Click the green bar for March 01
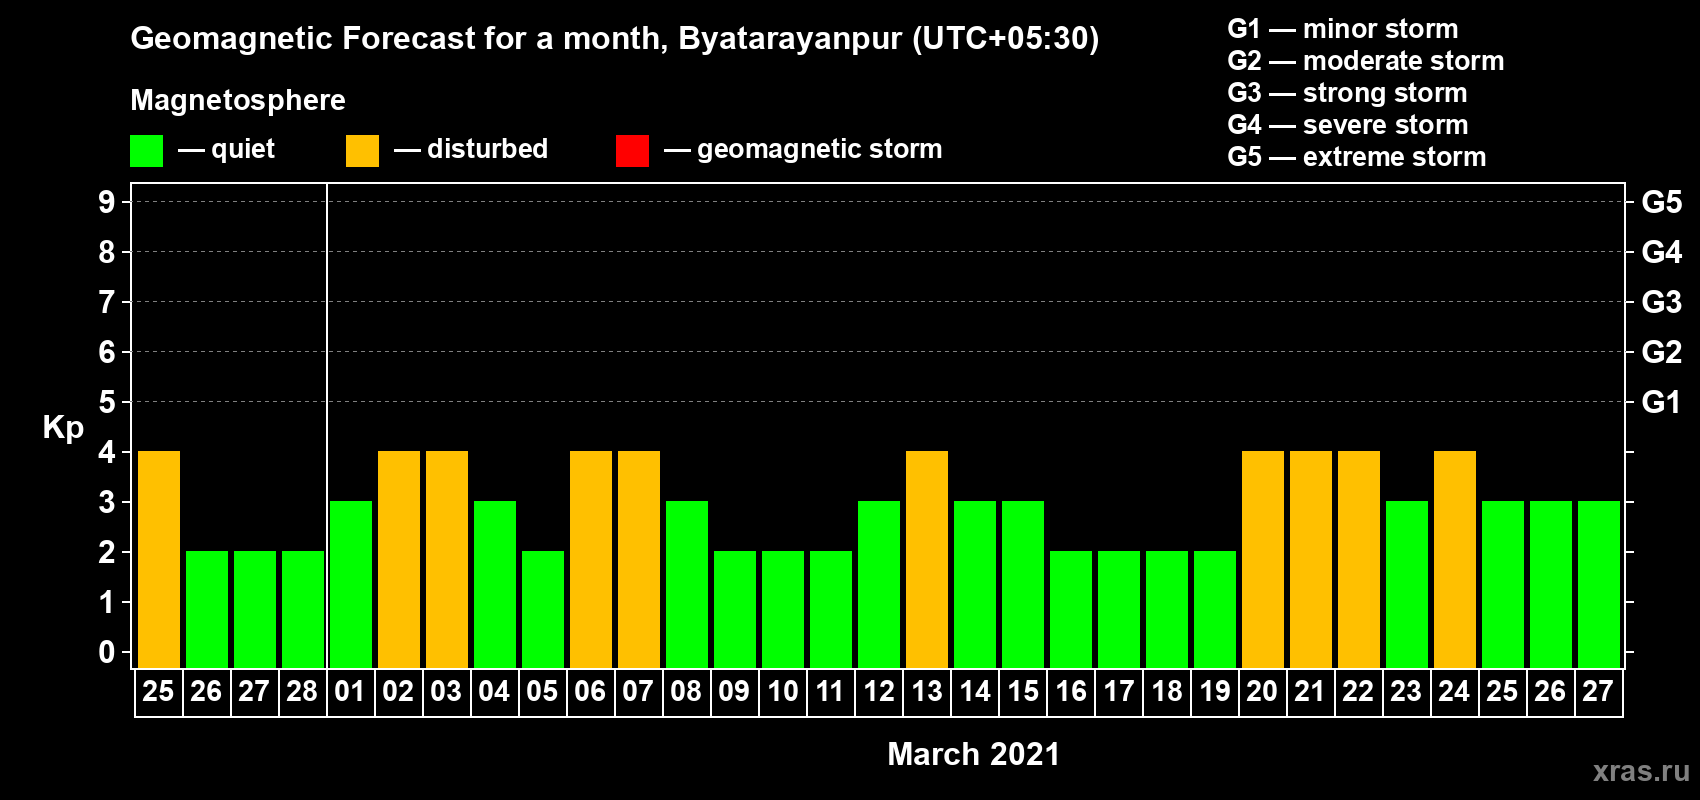 (x=351, y=585)
